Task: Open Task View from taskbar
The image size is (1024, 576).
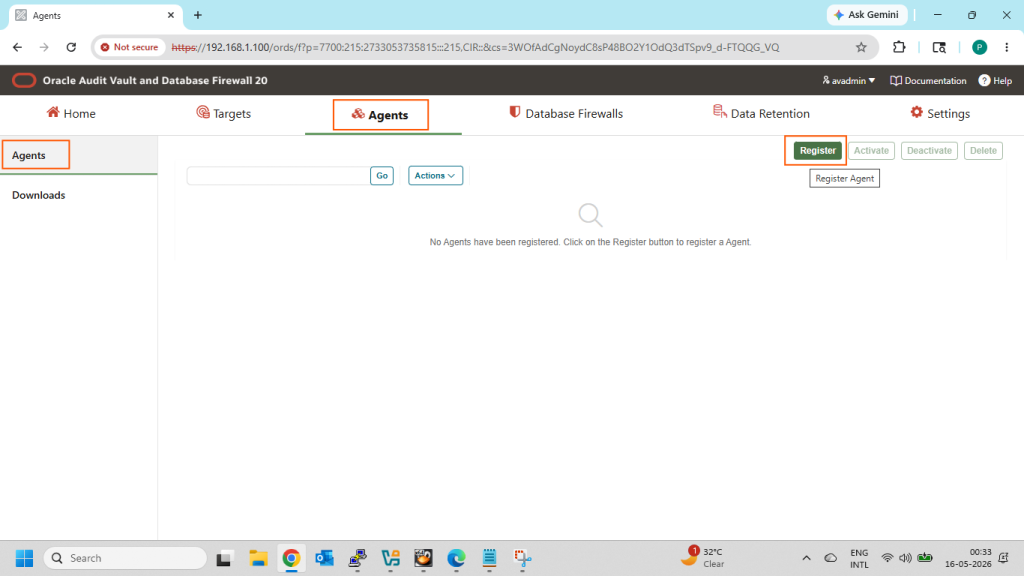Action: point(224,558)
